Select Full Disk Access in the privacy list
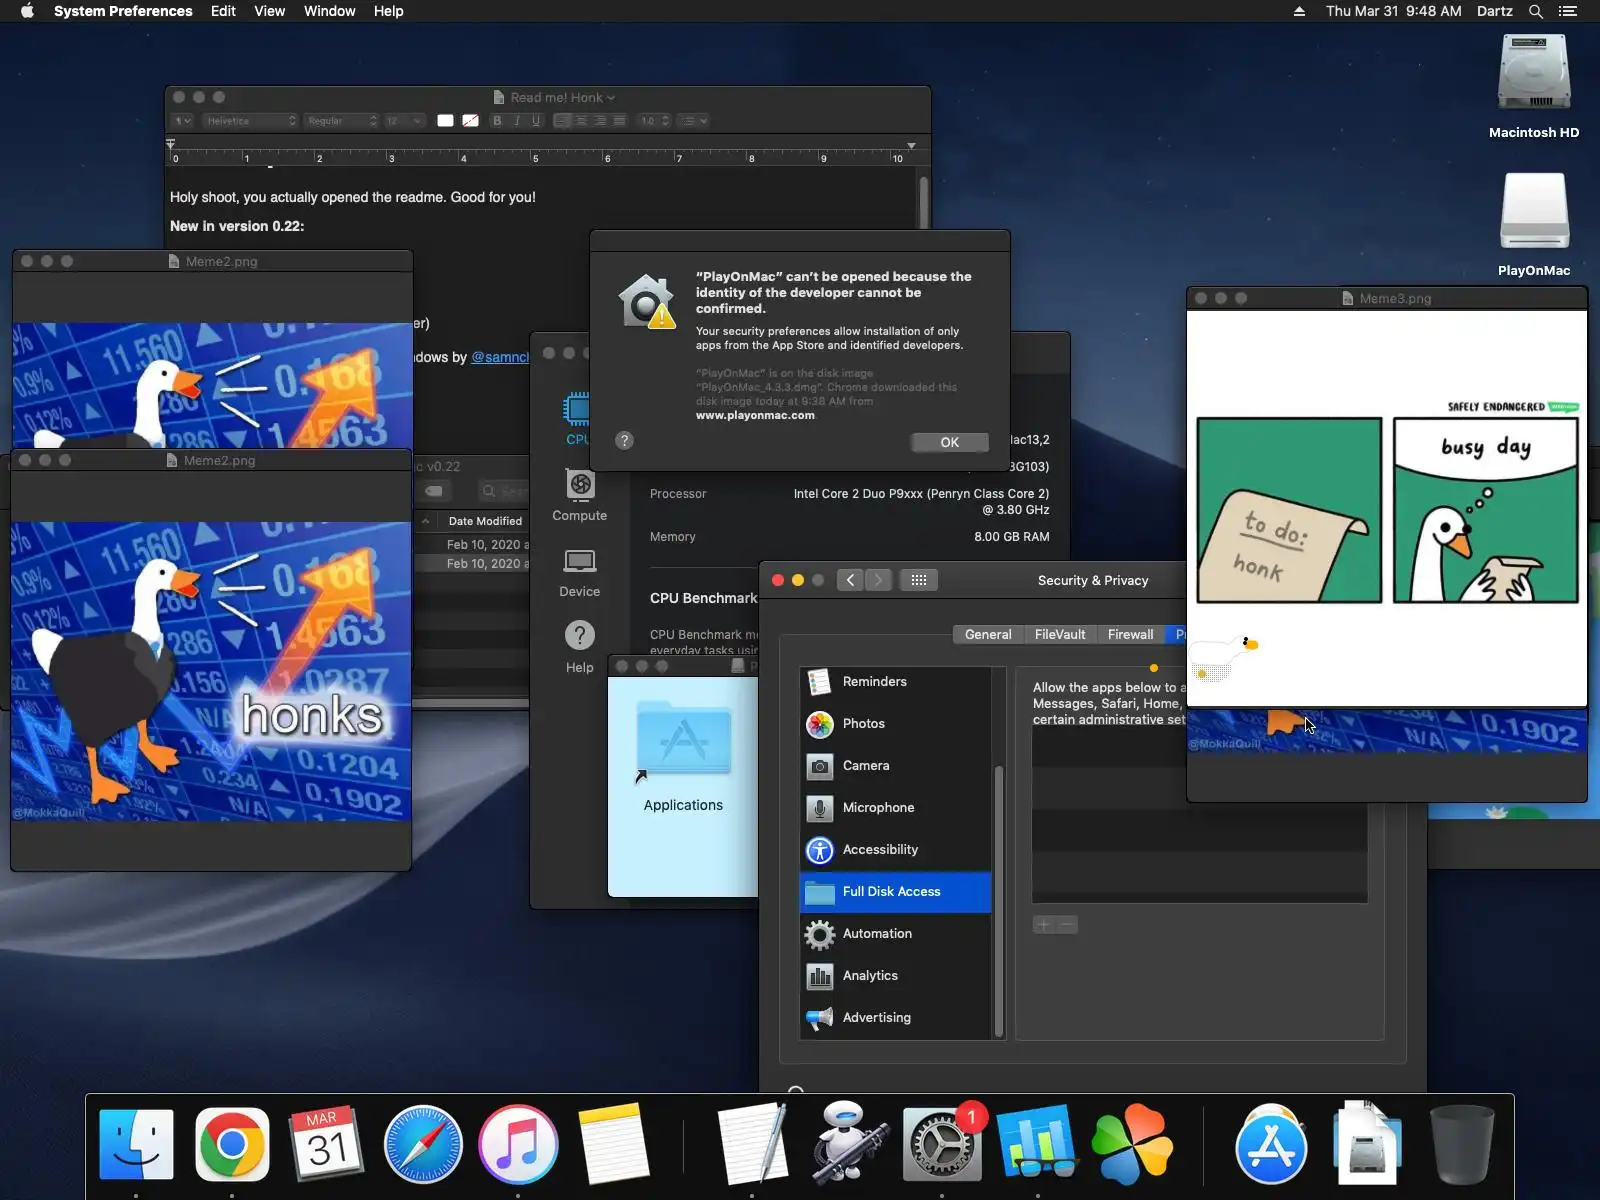1600x1200 pixels. (896, 891)
